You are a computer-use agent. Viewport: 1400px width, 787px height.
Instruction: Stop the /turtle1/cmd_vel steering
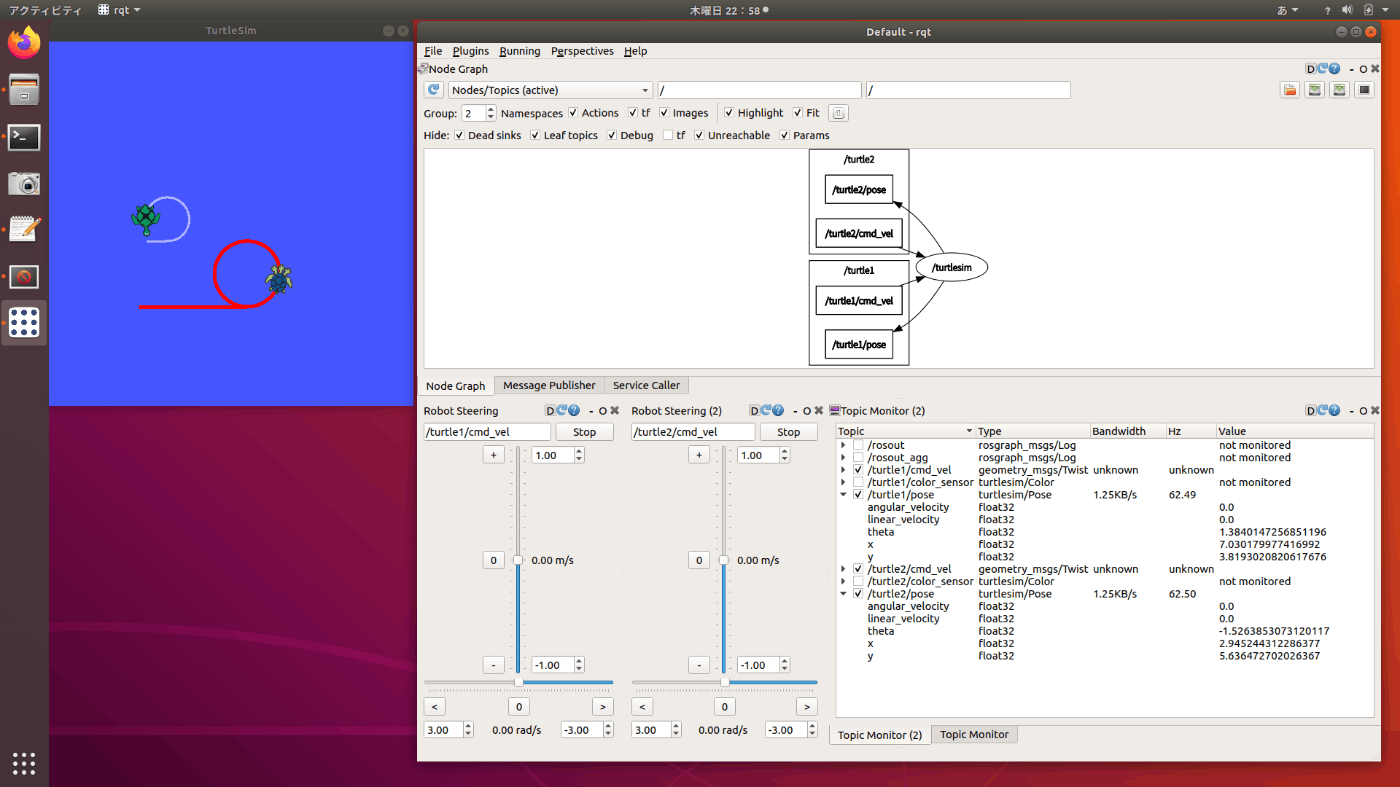(585, 432)
